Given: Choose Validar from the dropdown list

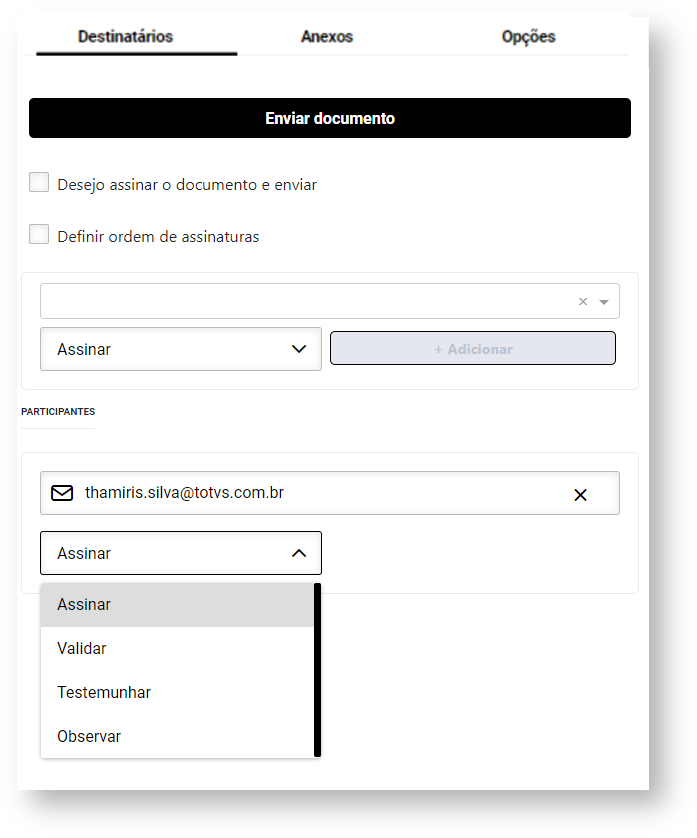Looking at the screenshot, I should click(x=82, y=648).
